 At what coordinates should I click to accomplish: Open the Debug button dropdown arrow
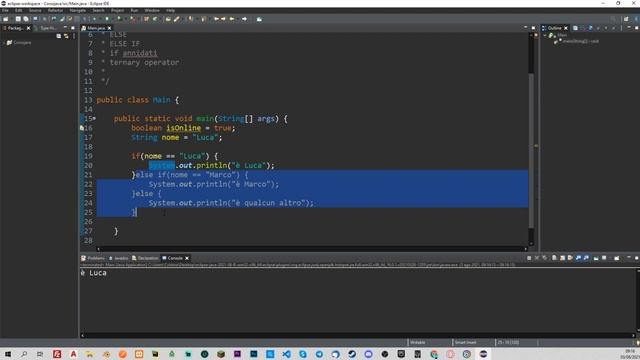(x=100, y=19)
